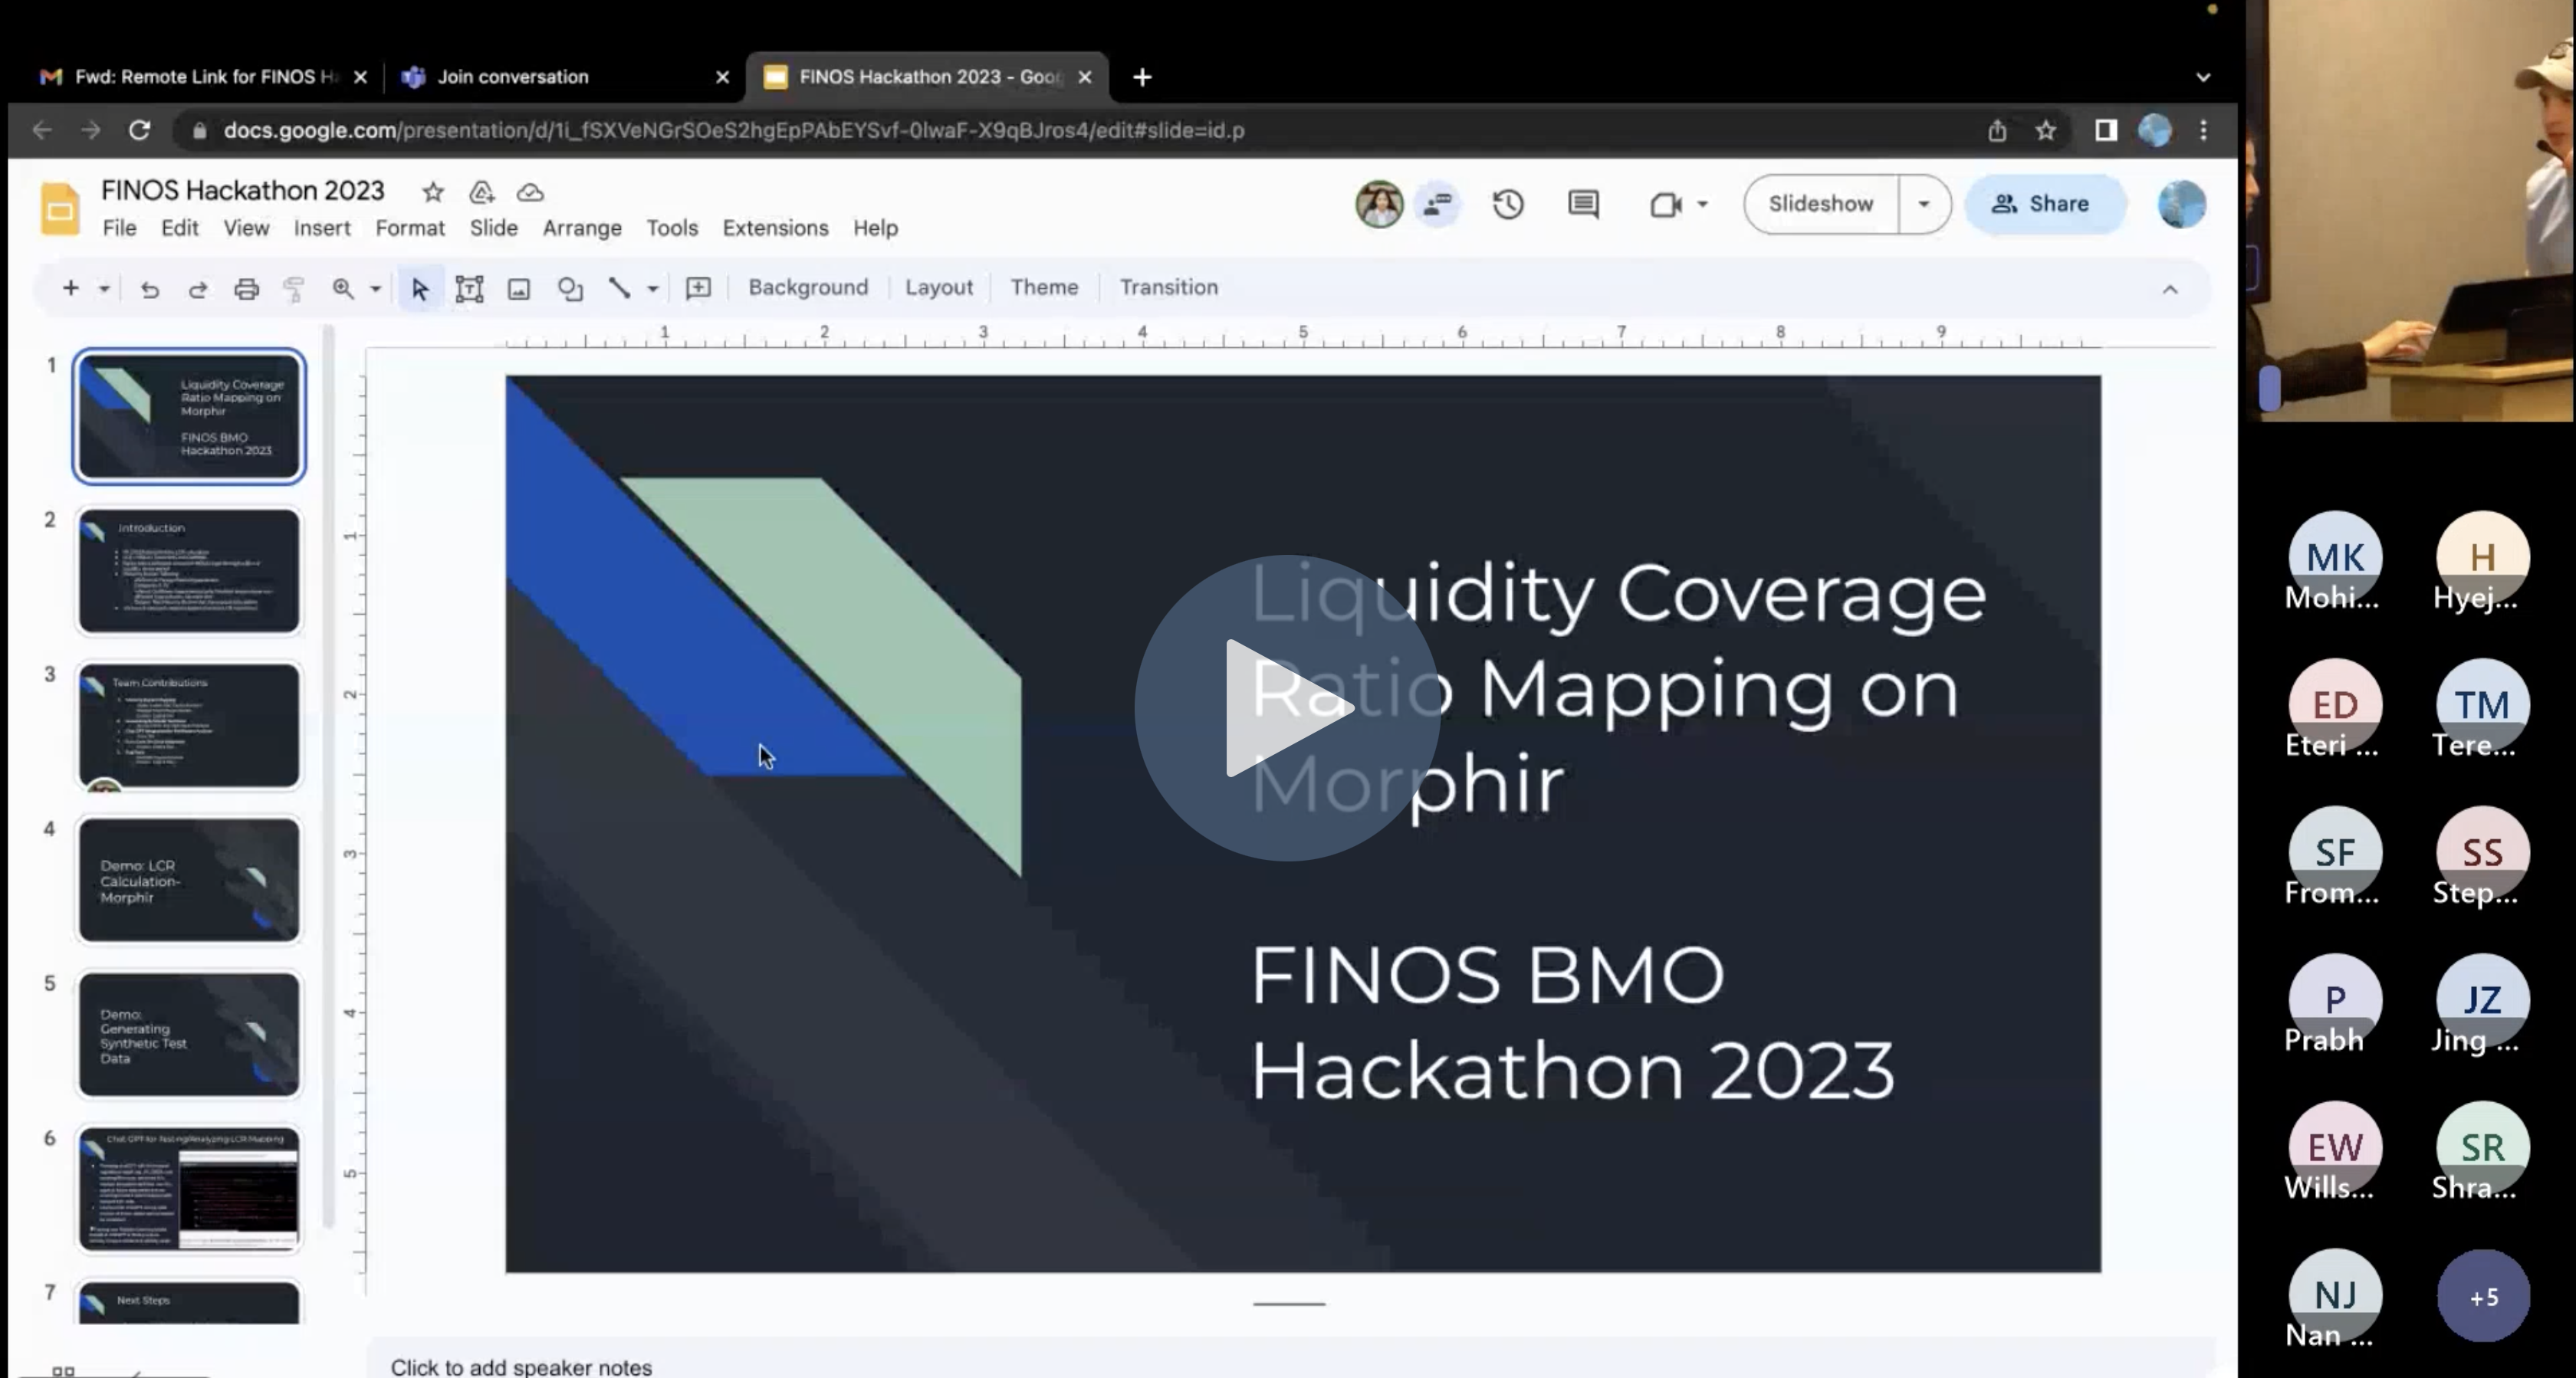
Task: Open the Slideshow options dropdown arrow
Action: click(1924, 204)
